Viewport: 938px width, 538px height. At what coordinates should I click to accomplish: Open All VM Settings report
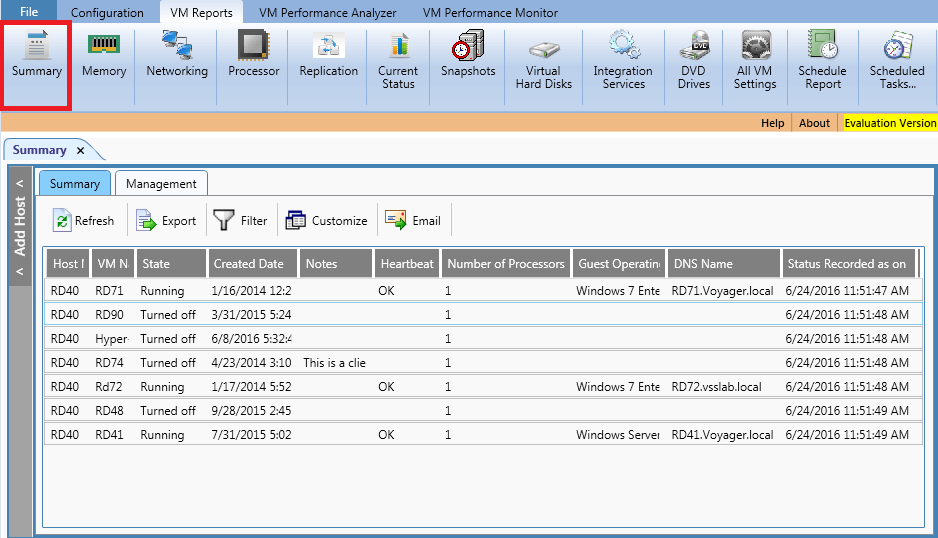[x=755, y=62]
